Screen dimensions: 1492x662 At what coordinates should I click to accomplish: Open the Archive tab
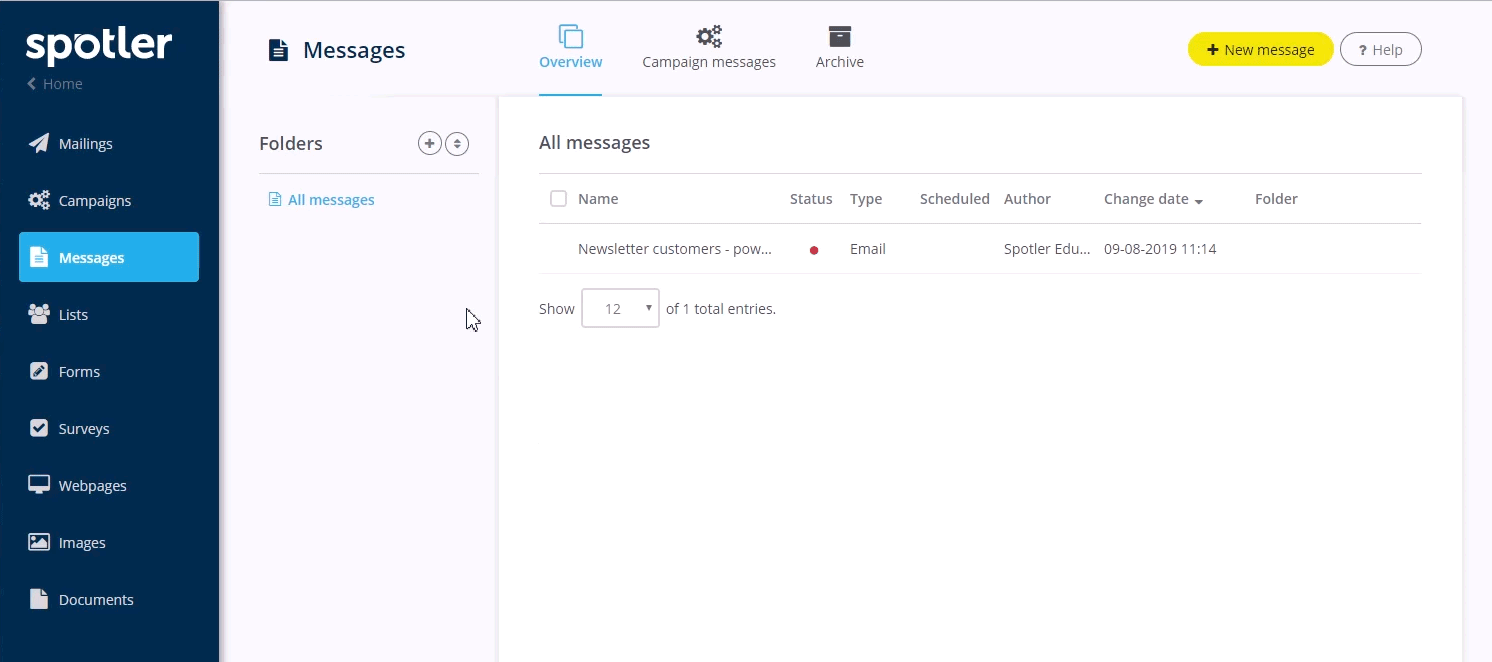(839, 49)
